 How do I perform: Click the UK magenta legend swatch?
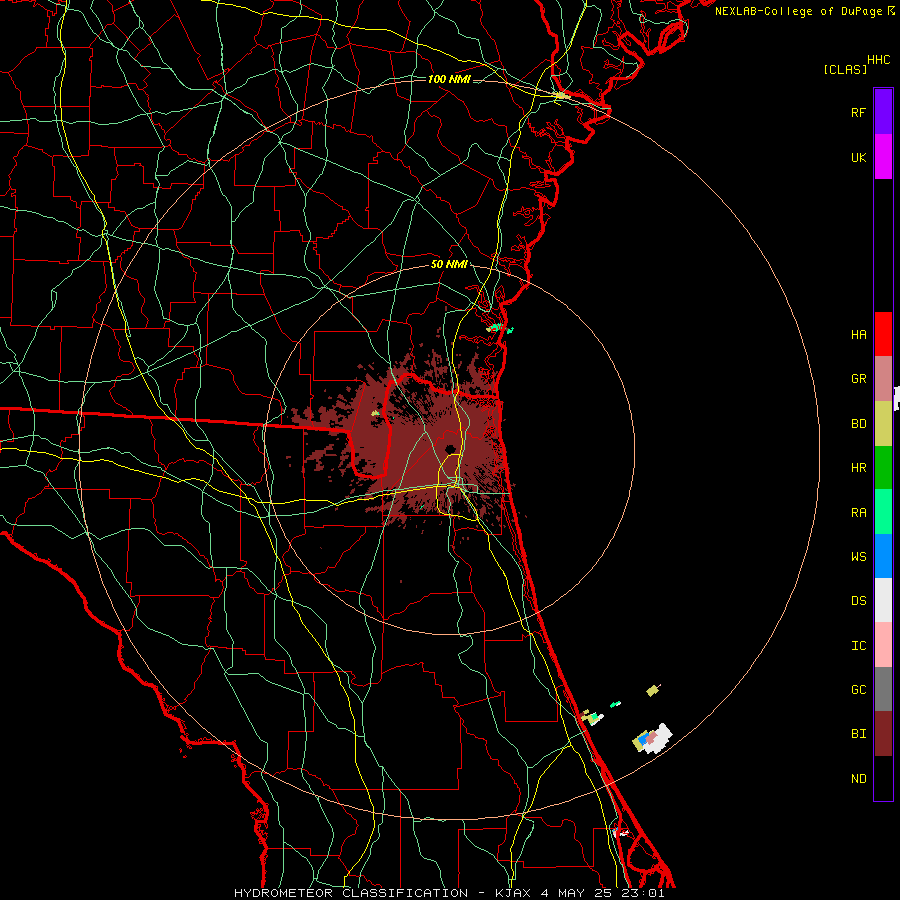883,157
